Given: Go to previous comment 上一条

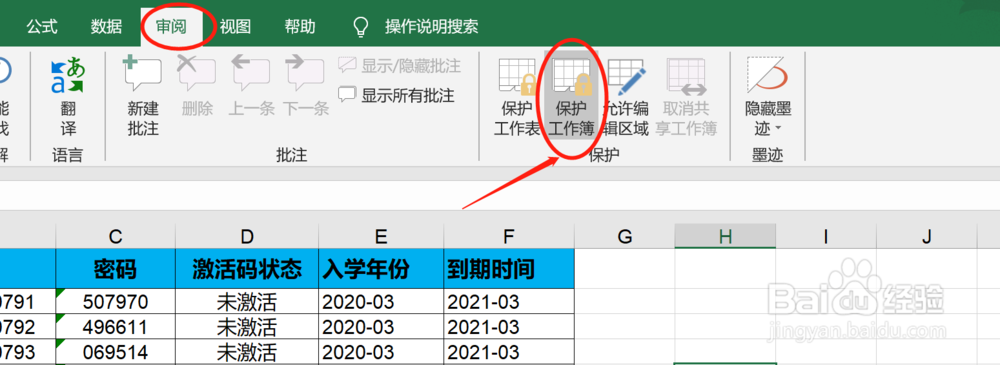Looking at the screenshot, I should [251, 87].
